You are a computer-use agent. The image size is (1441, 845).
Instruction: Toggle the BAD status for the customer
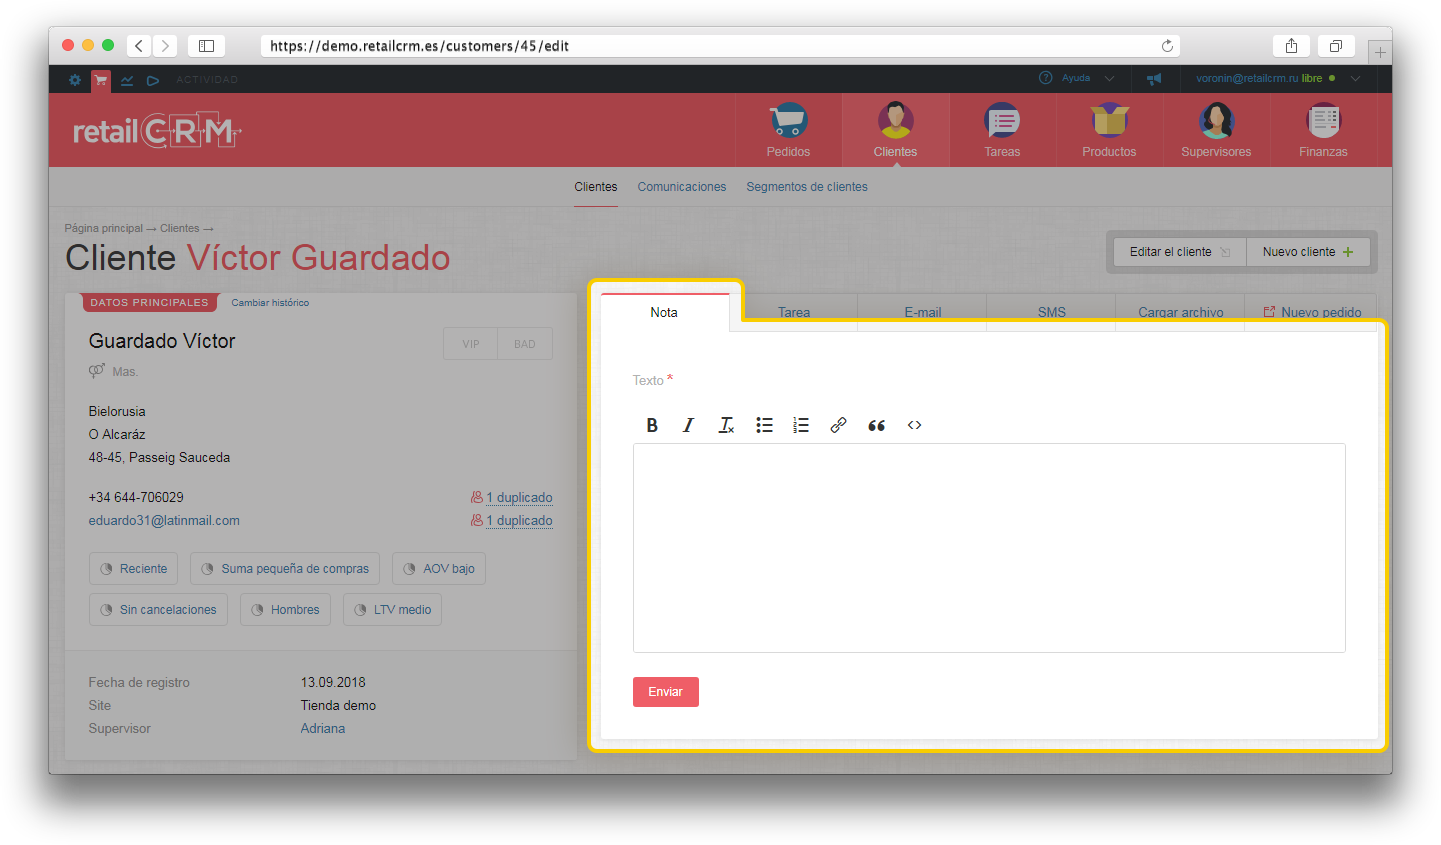coord(525,344)
